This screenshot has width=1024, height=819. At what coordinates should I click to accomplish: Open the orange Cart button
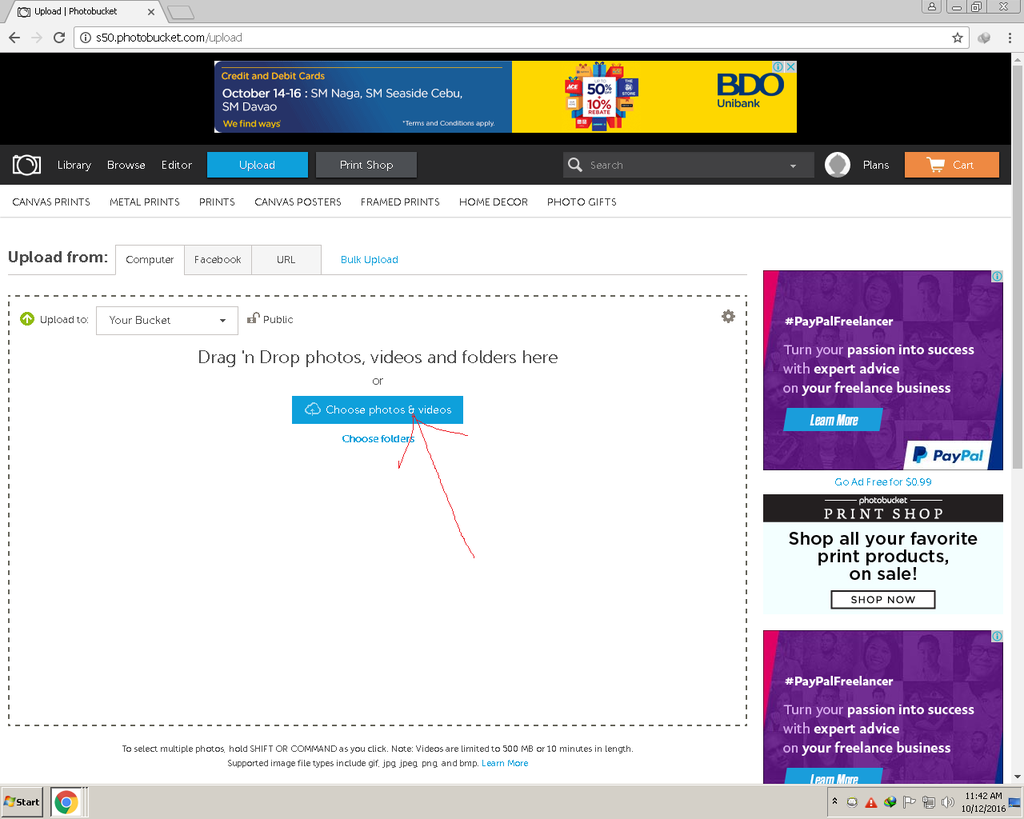pyautogui.click(x=951, y=165)
